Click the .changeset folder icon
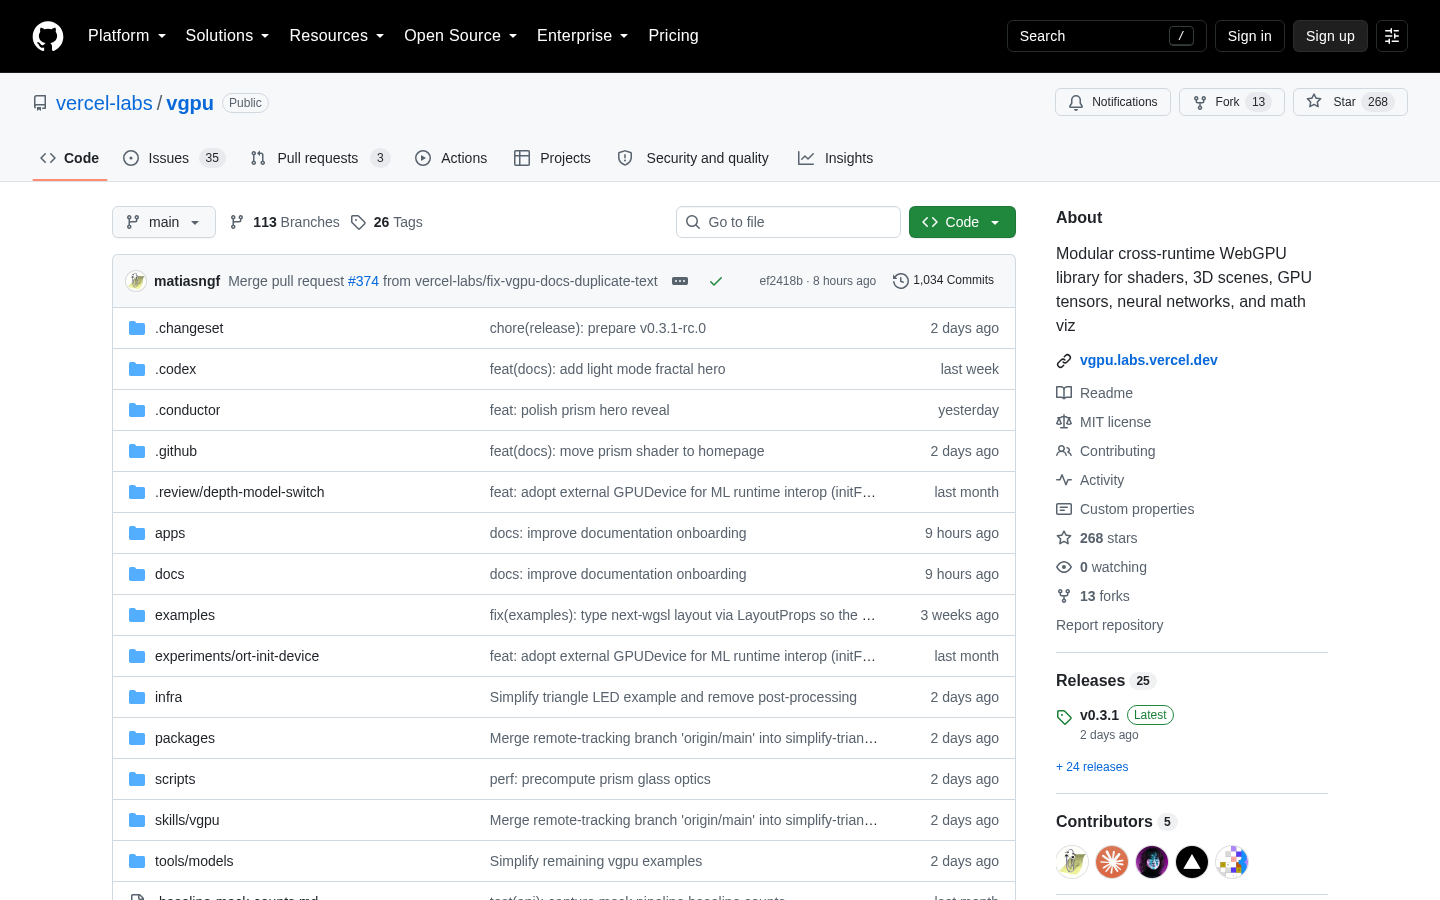 137,328
